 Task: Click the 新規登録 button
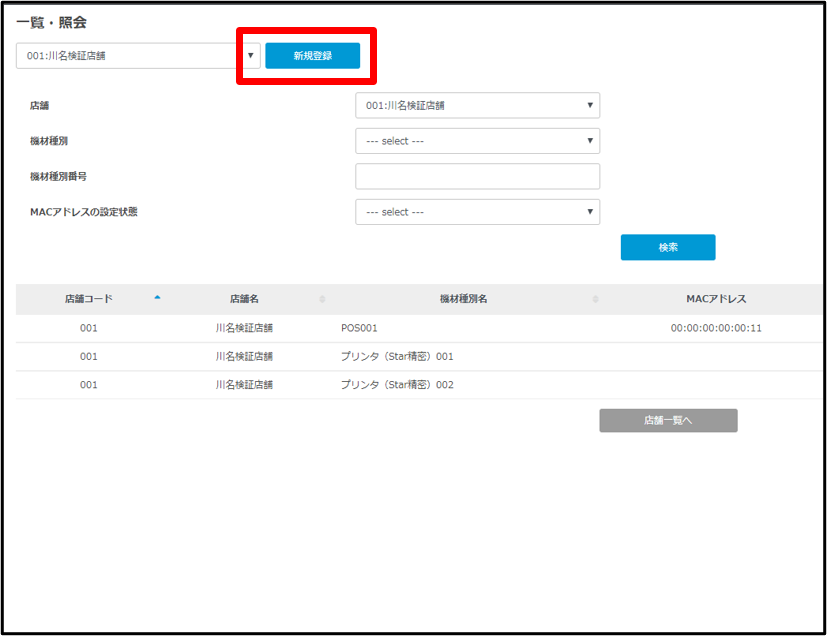(x=312, y=56)
